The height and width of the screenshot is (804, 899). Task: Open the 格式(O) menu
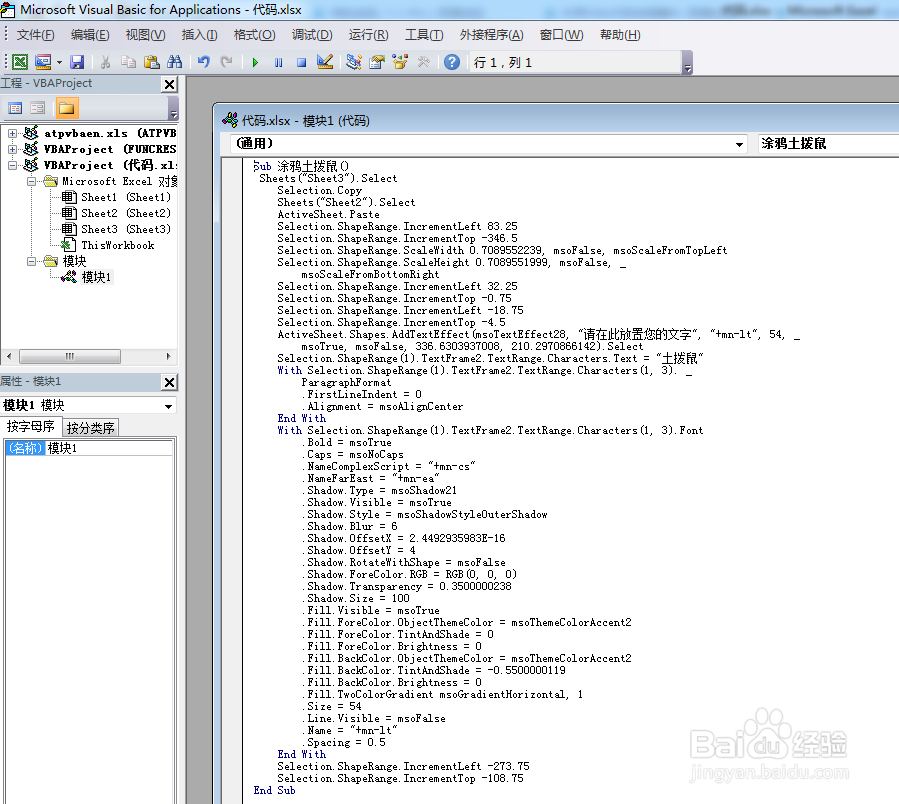(255, 35)
